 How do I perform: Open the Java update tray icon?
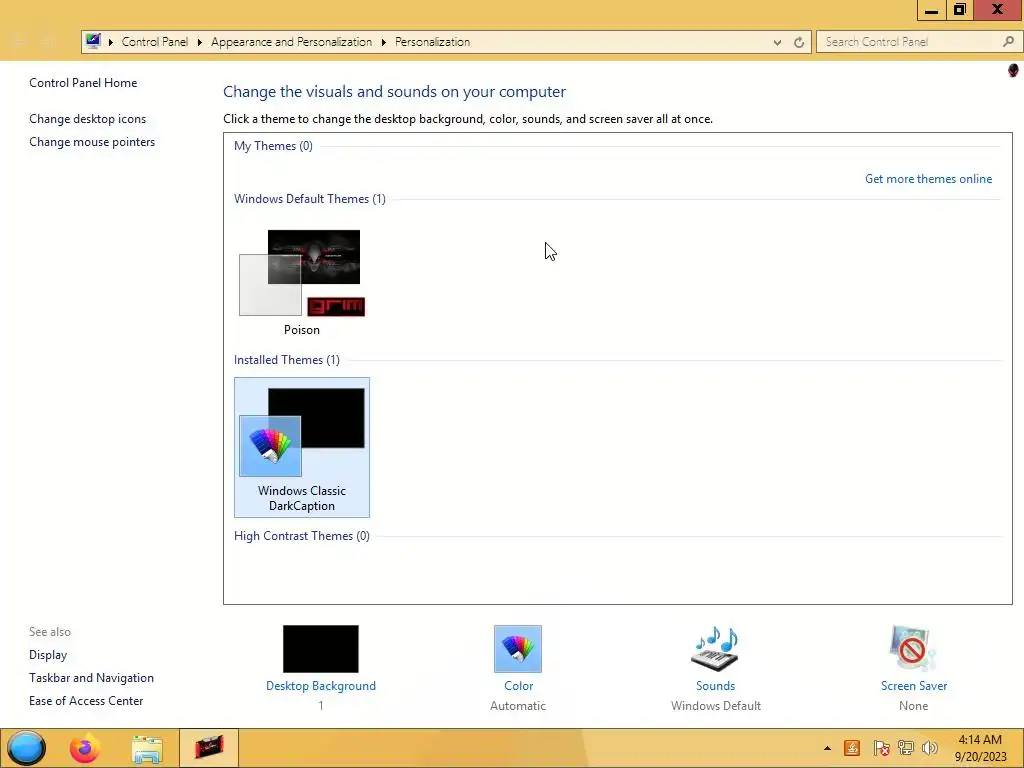tap(852, 748)
